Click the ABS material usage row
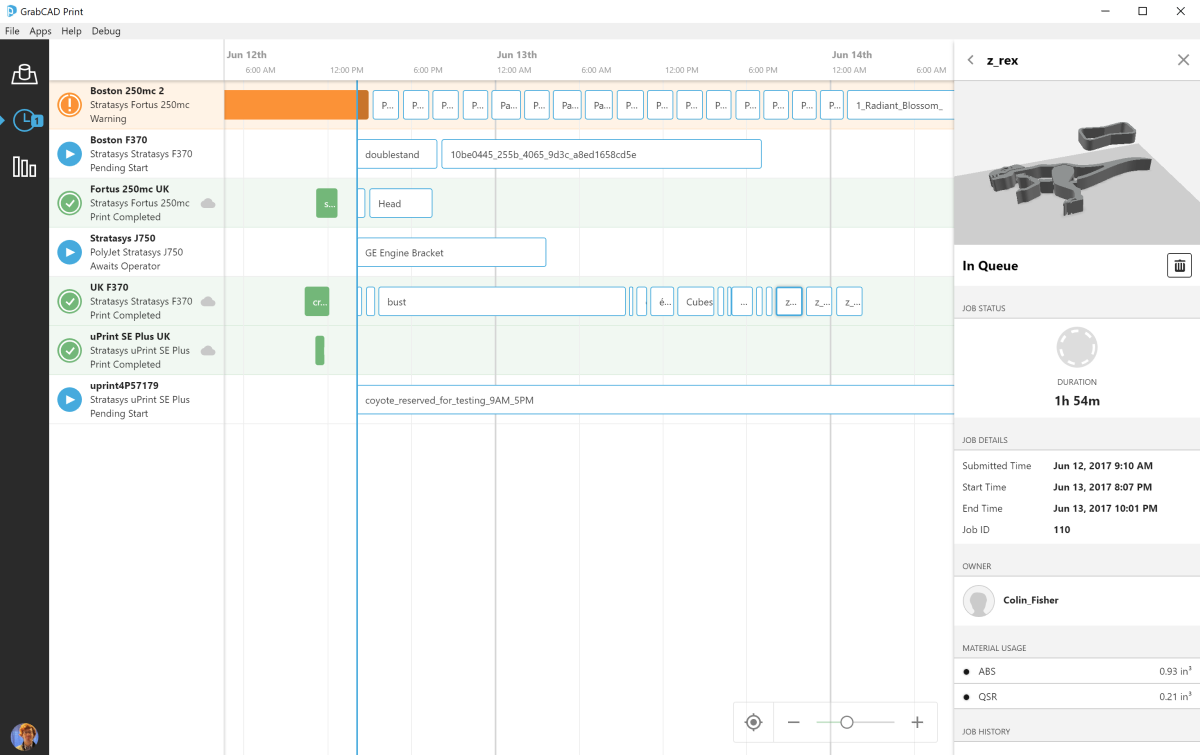The image size is (1200, 755). click(1077, 671)
